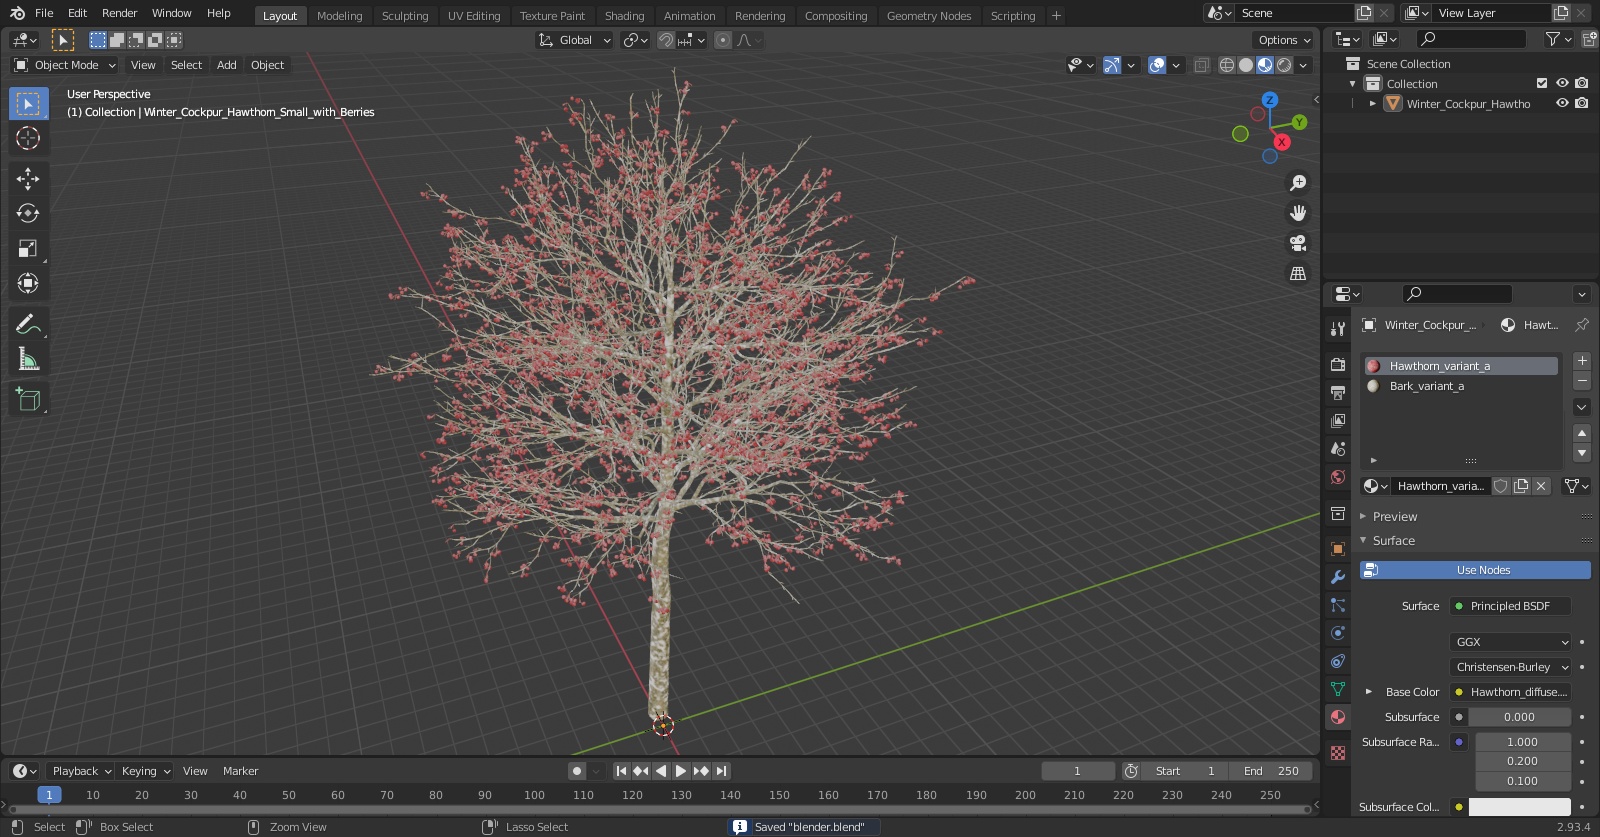Disable Winter_Cockpur_Hawtho object in renders
The image size is (1600, 837).
pyautogui.click(x=1582, y=103)
